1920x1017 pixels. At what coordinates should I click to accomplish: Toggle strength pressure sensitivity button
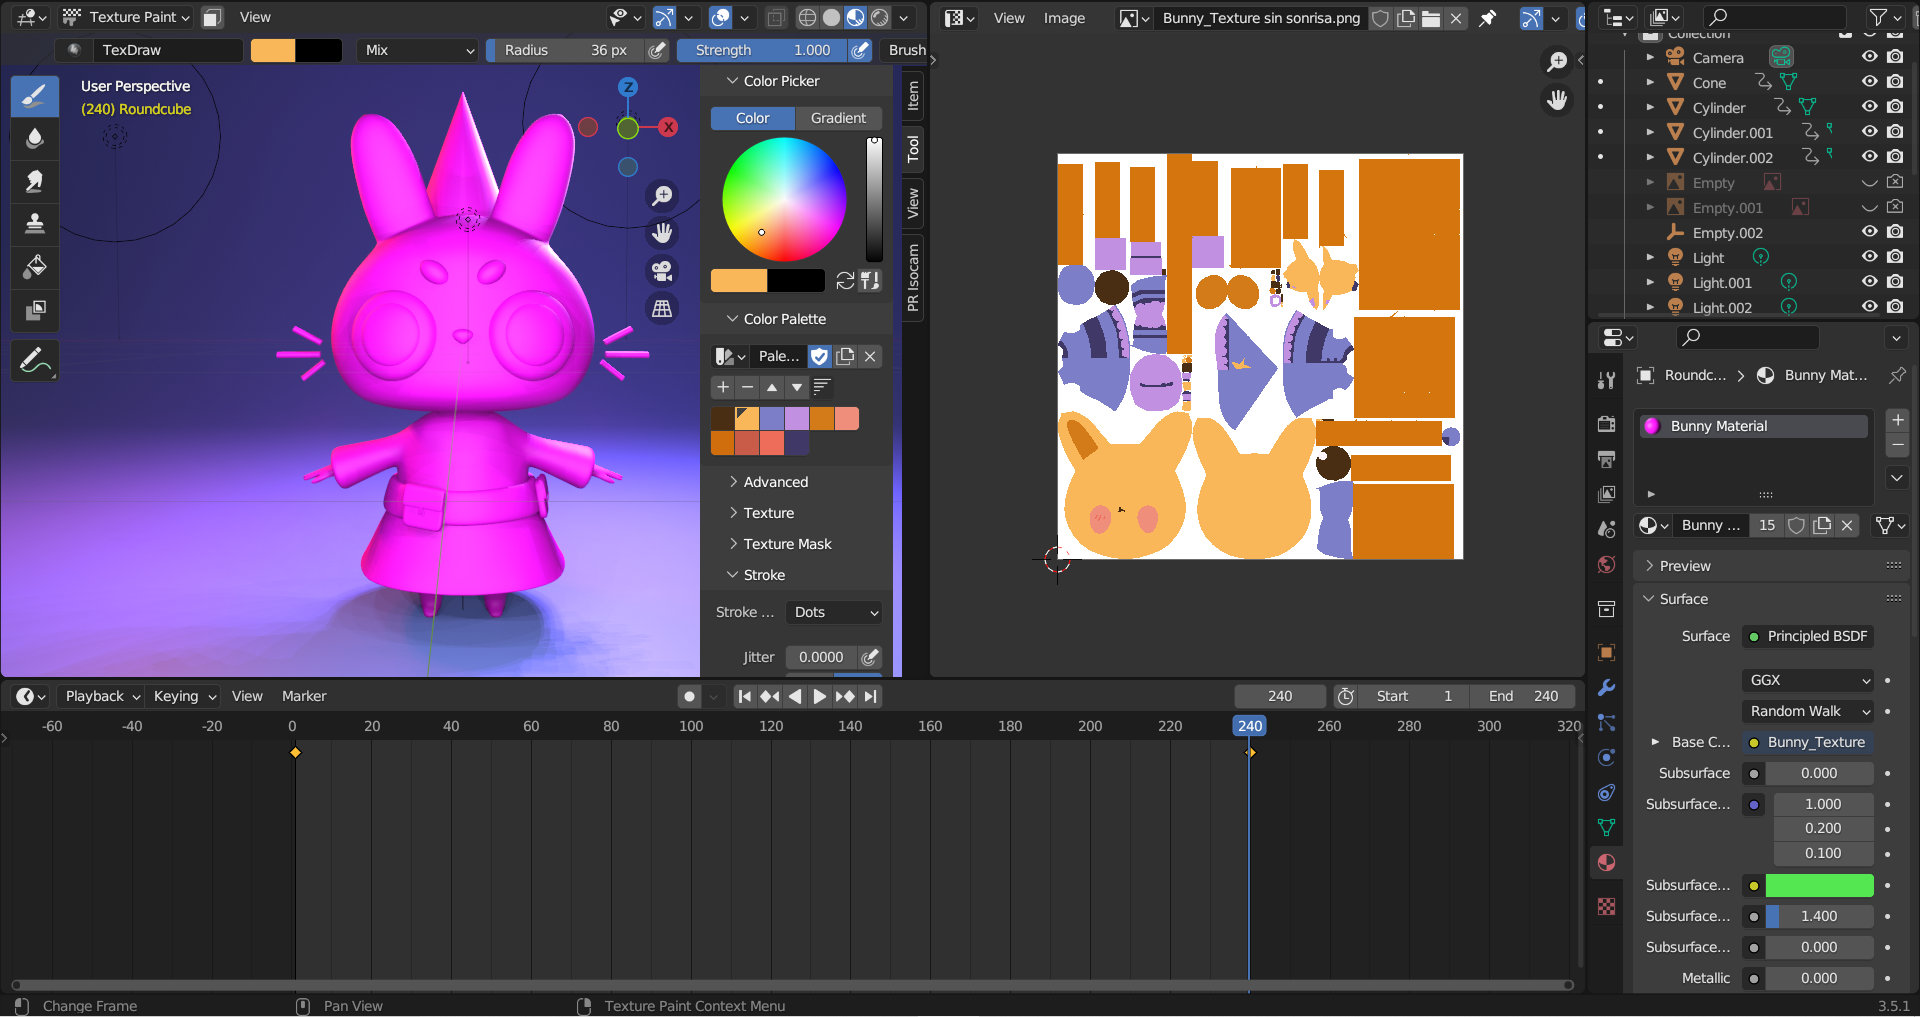click(x=860, y=50)
